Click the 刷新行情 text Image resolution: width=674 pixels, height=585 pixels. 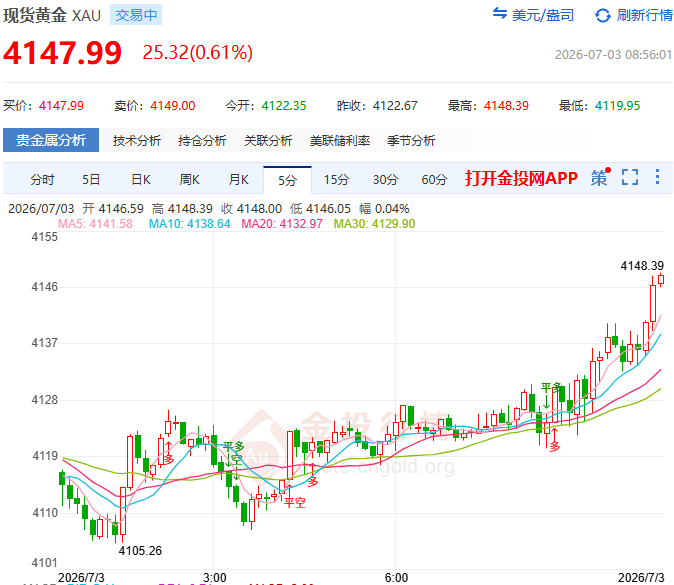645,15
